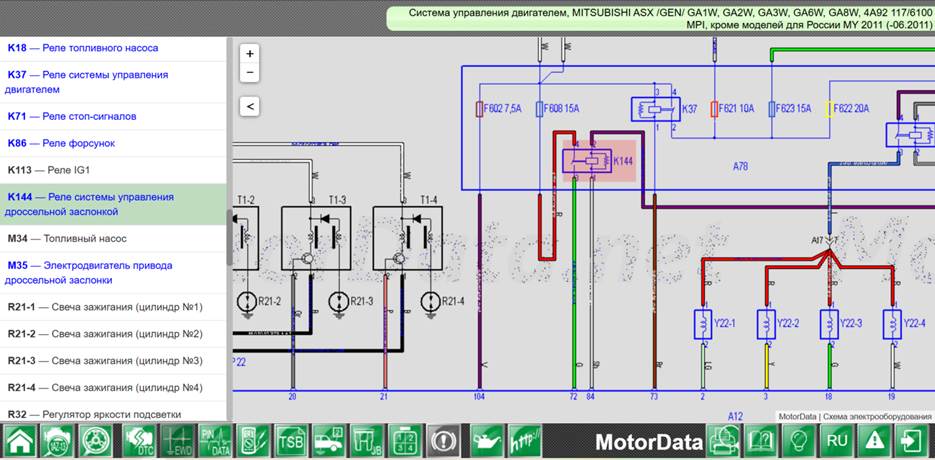Go to the Home screen icon
This screenshot has width=935, height=460.
(x=20, y=442)
